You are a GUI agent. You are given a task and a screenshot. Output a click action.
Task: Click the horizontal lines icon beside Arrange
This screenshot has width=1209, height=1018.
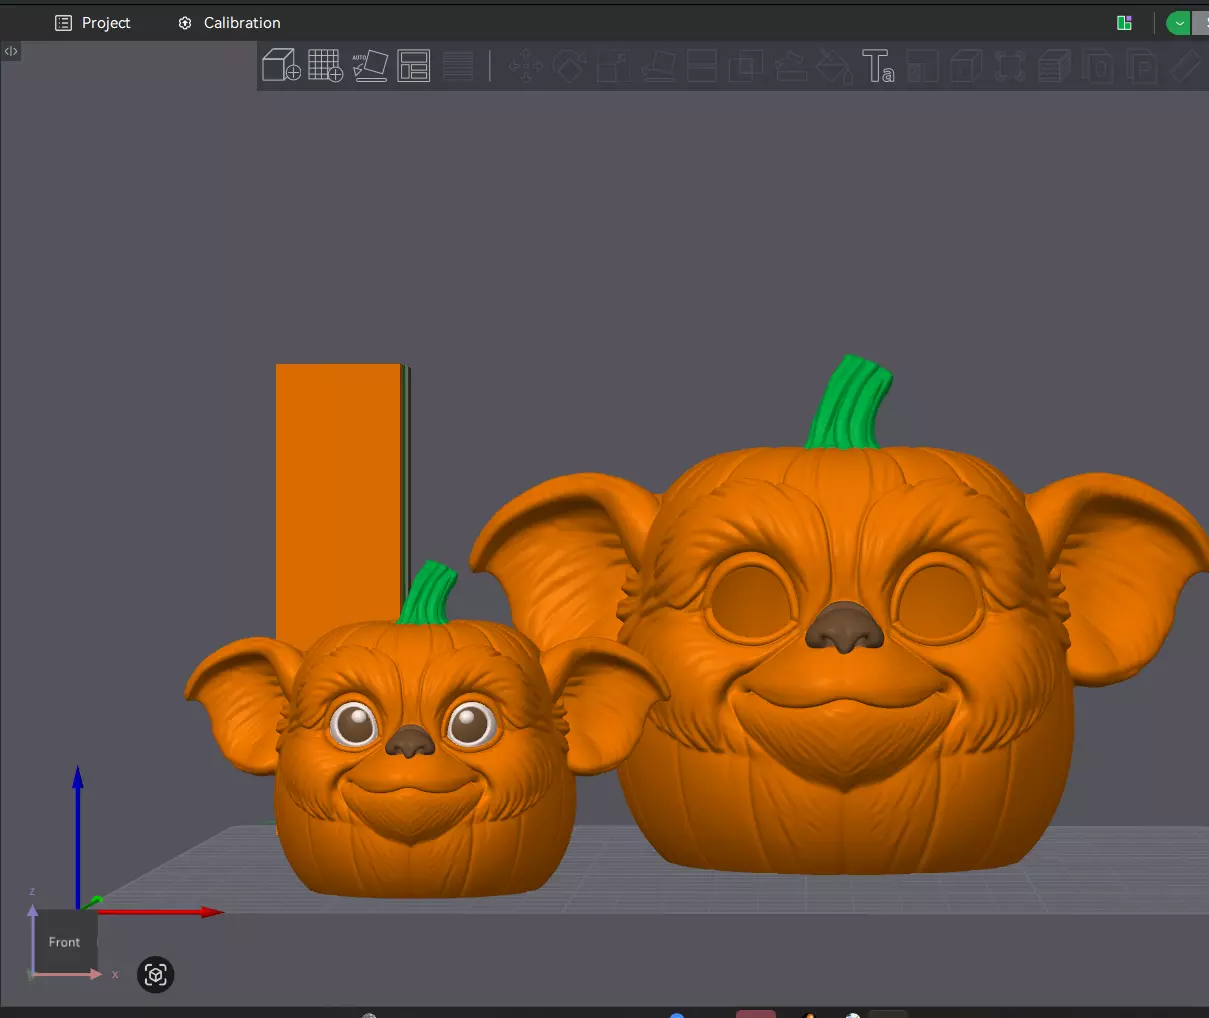[458, 66]
